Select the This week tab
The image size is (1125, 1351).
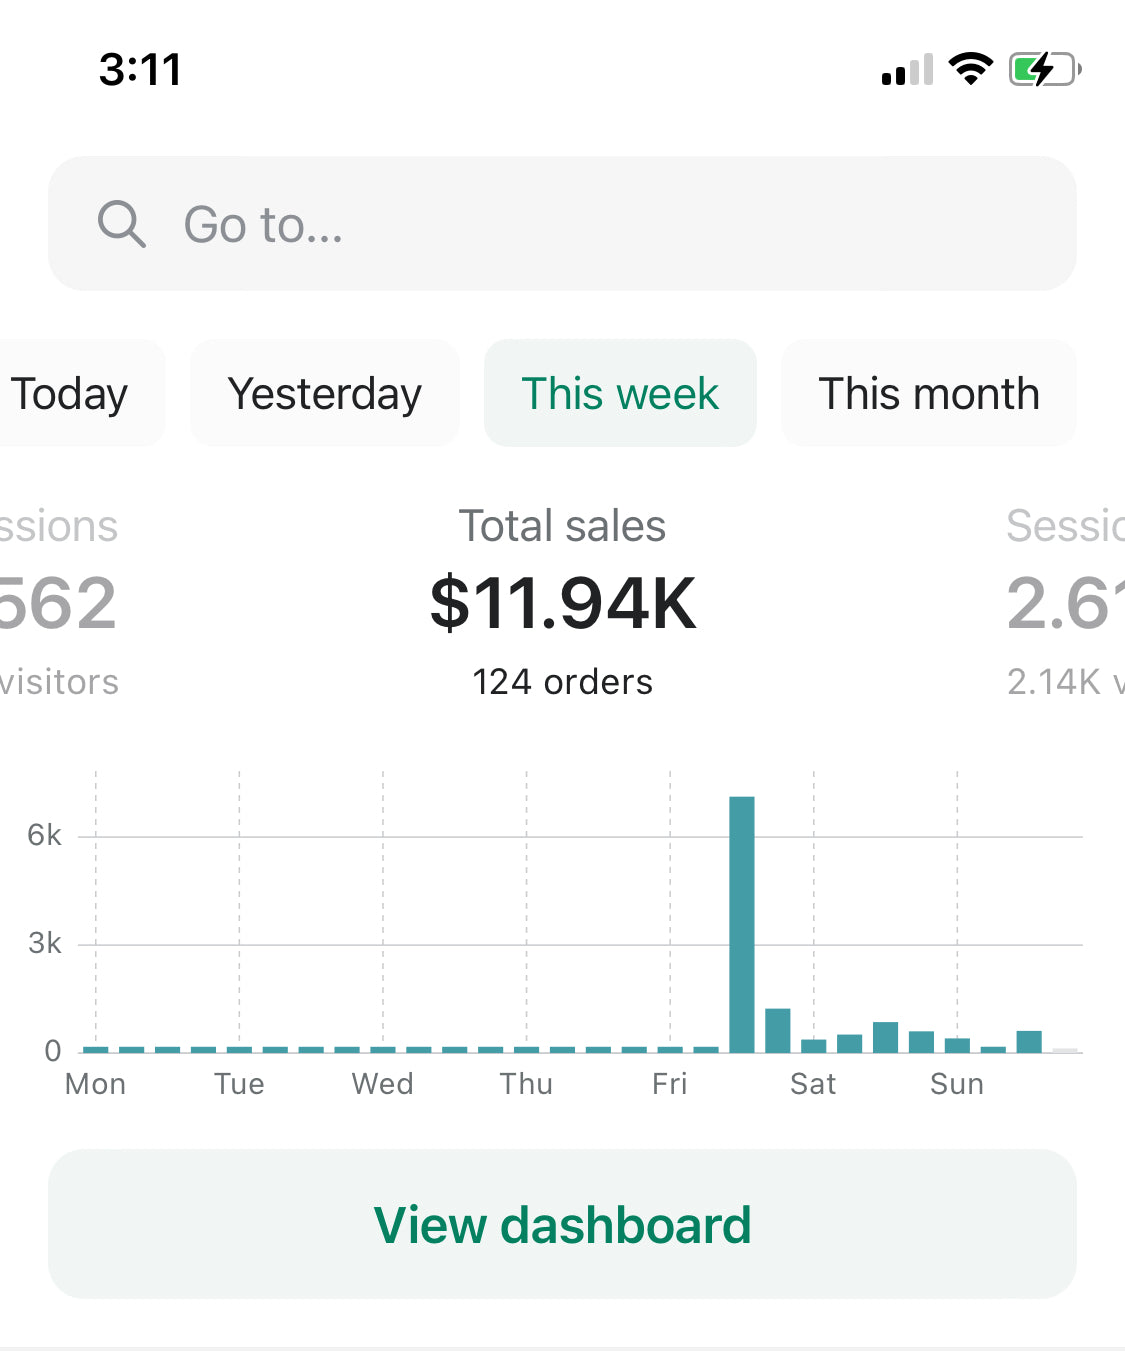click(x=620, y=394)
